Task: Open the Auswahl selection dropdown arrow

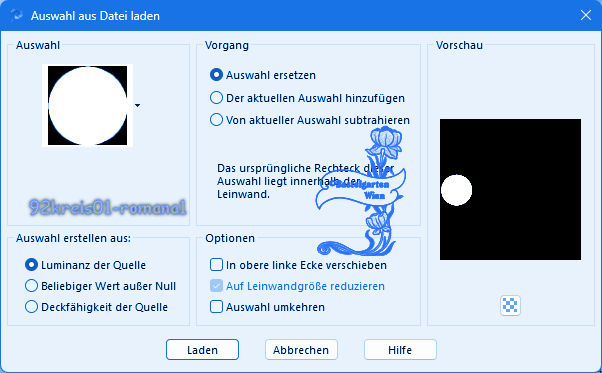Action: [137, 105]
